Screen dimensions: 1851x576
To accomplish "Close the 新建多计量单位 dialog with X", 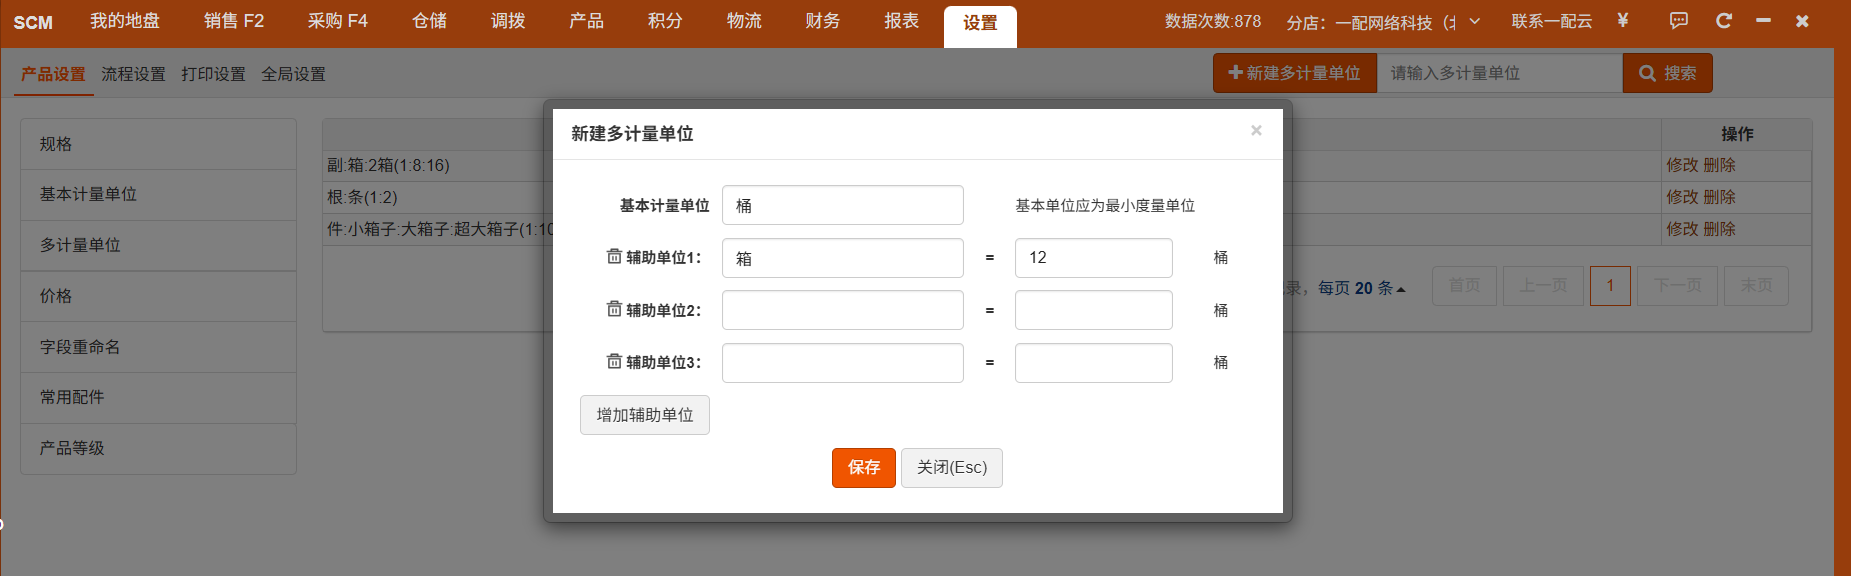I will click(1256, 131).
